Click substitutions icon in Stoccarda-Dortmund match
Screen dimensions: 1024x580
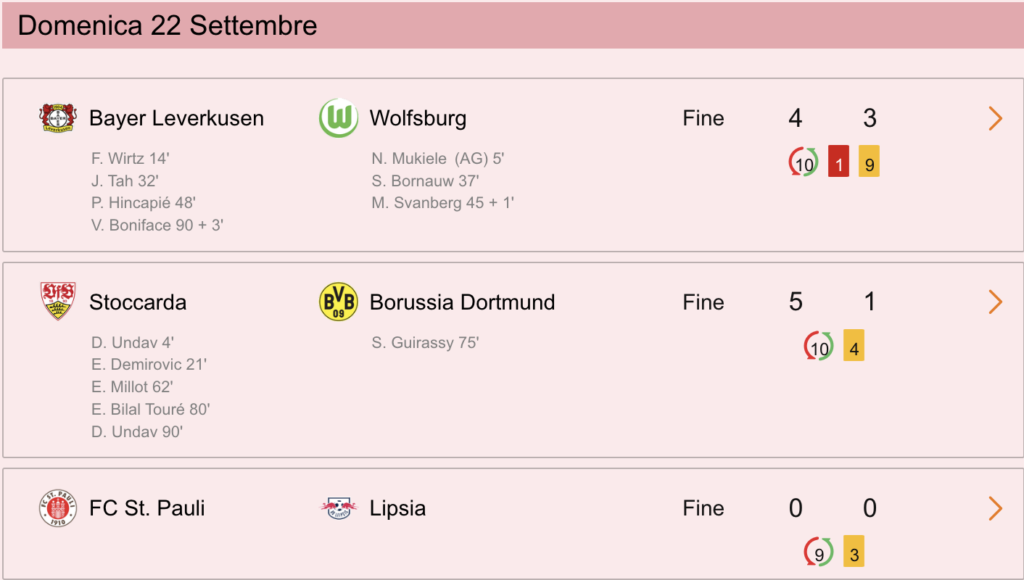[x=819, y=346]
